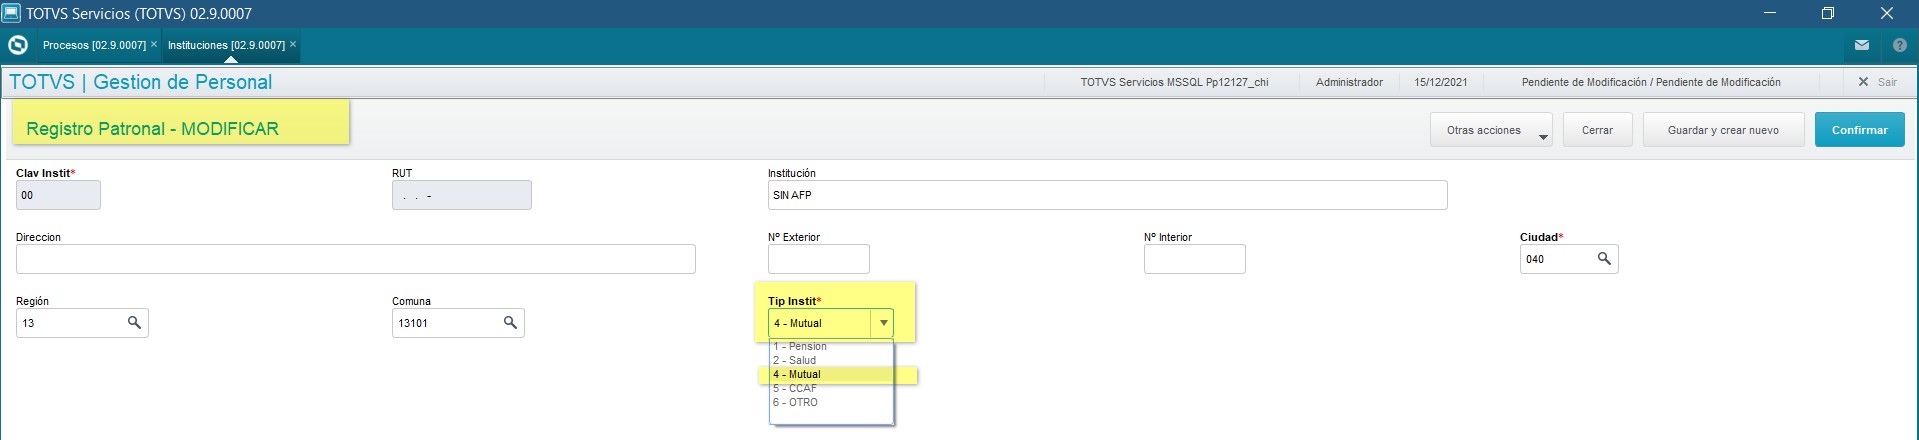This screenshot has width=1919, height=440.
Task: Click the Nº Interior field
Action: [x=1194, y=259]
